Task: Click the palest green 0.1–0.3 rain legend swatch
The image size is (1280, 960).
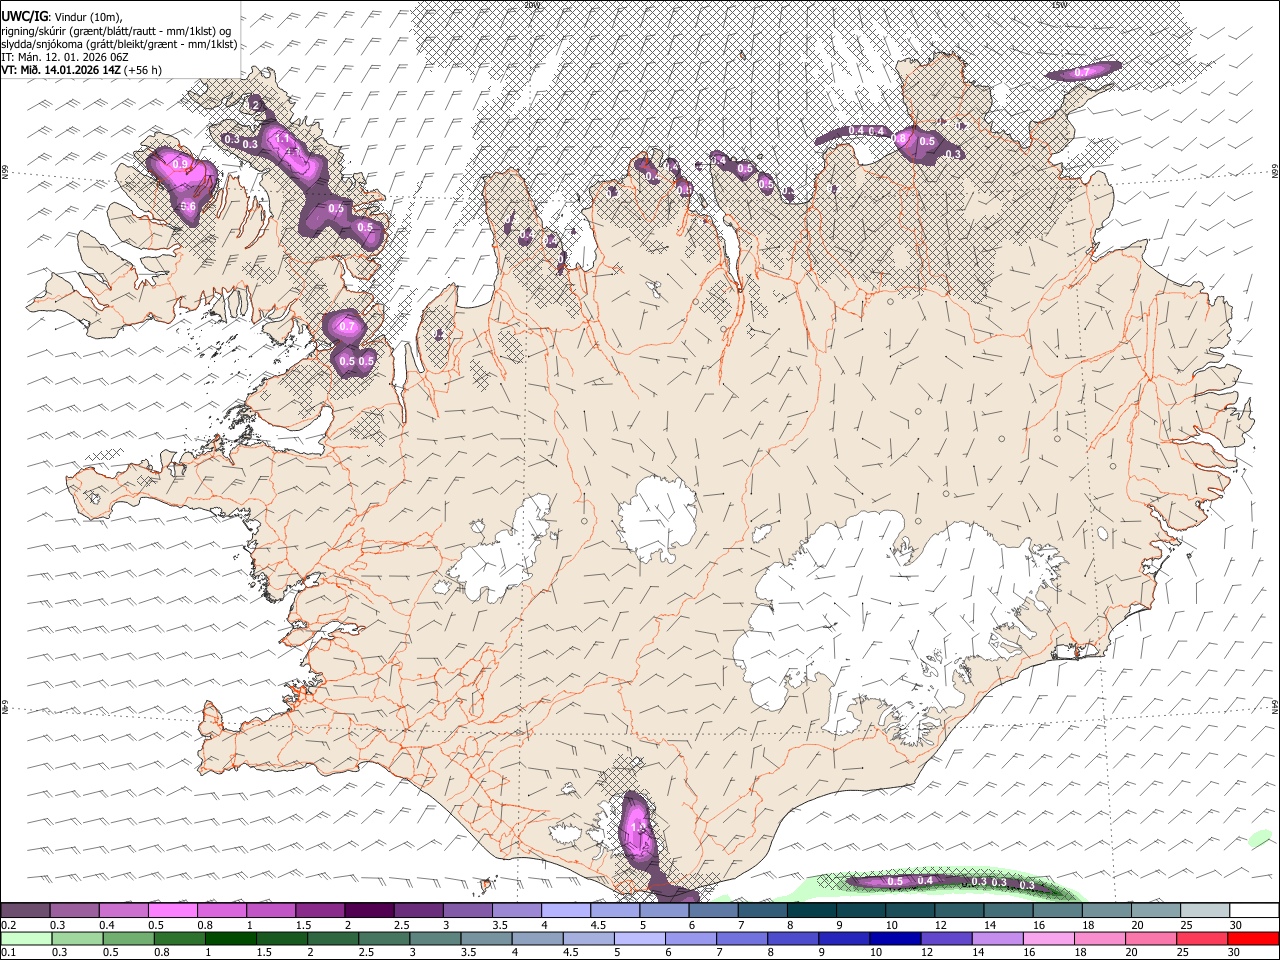Action: (26, 939)
